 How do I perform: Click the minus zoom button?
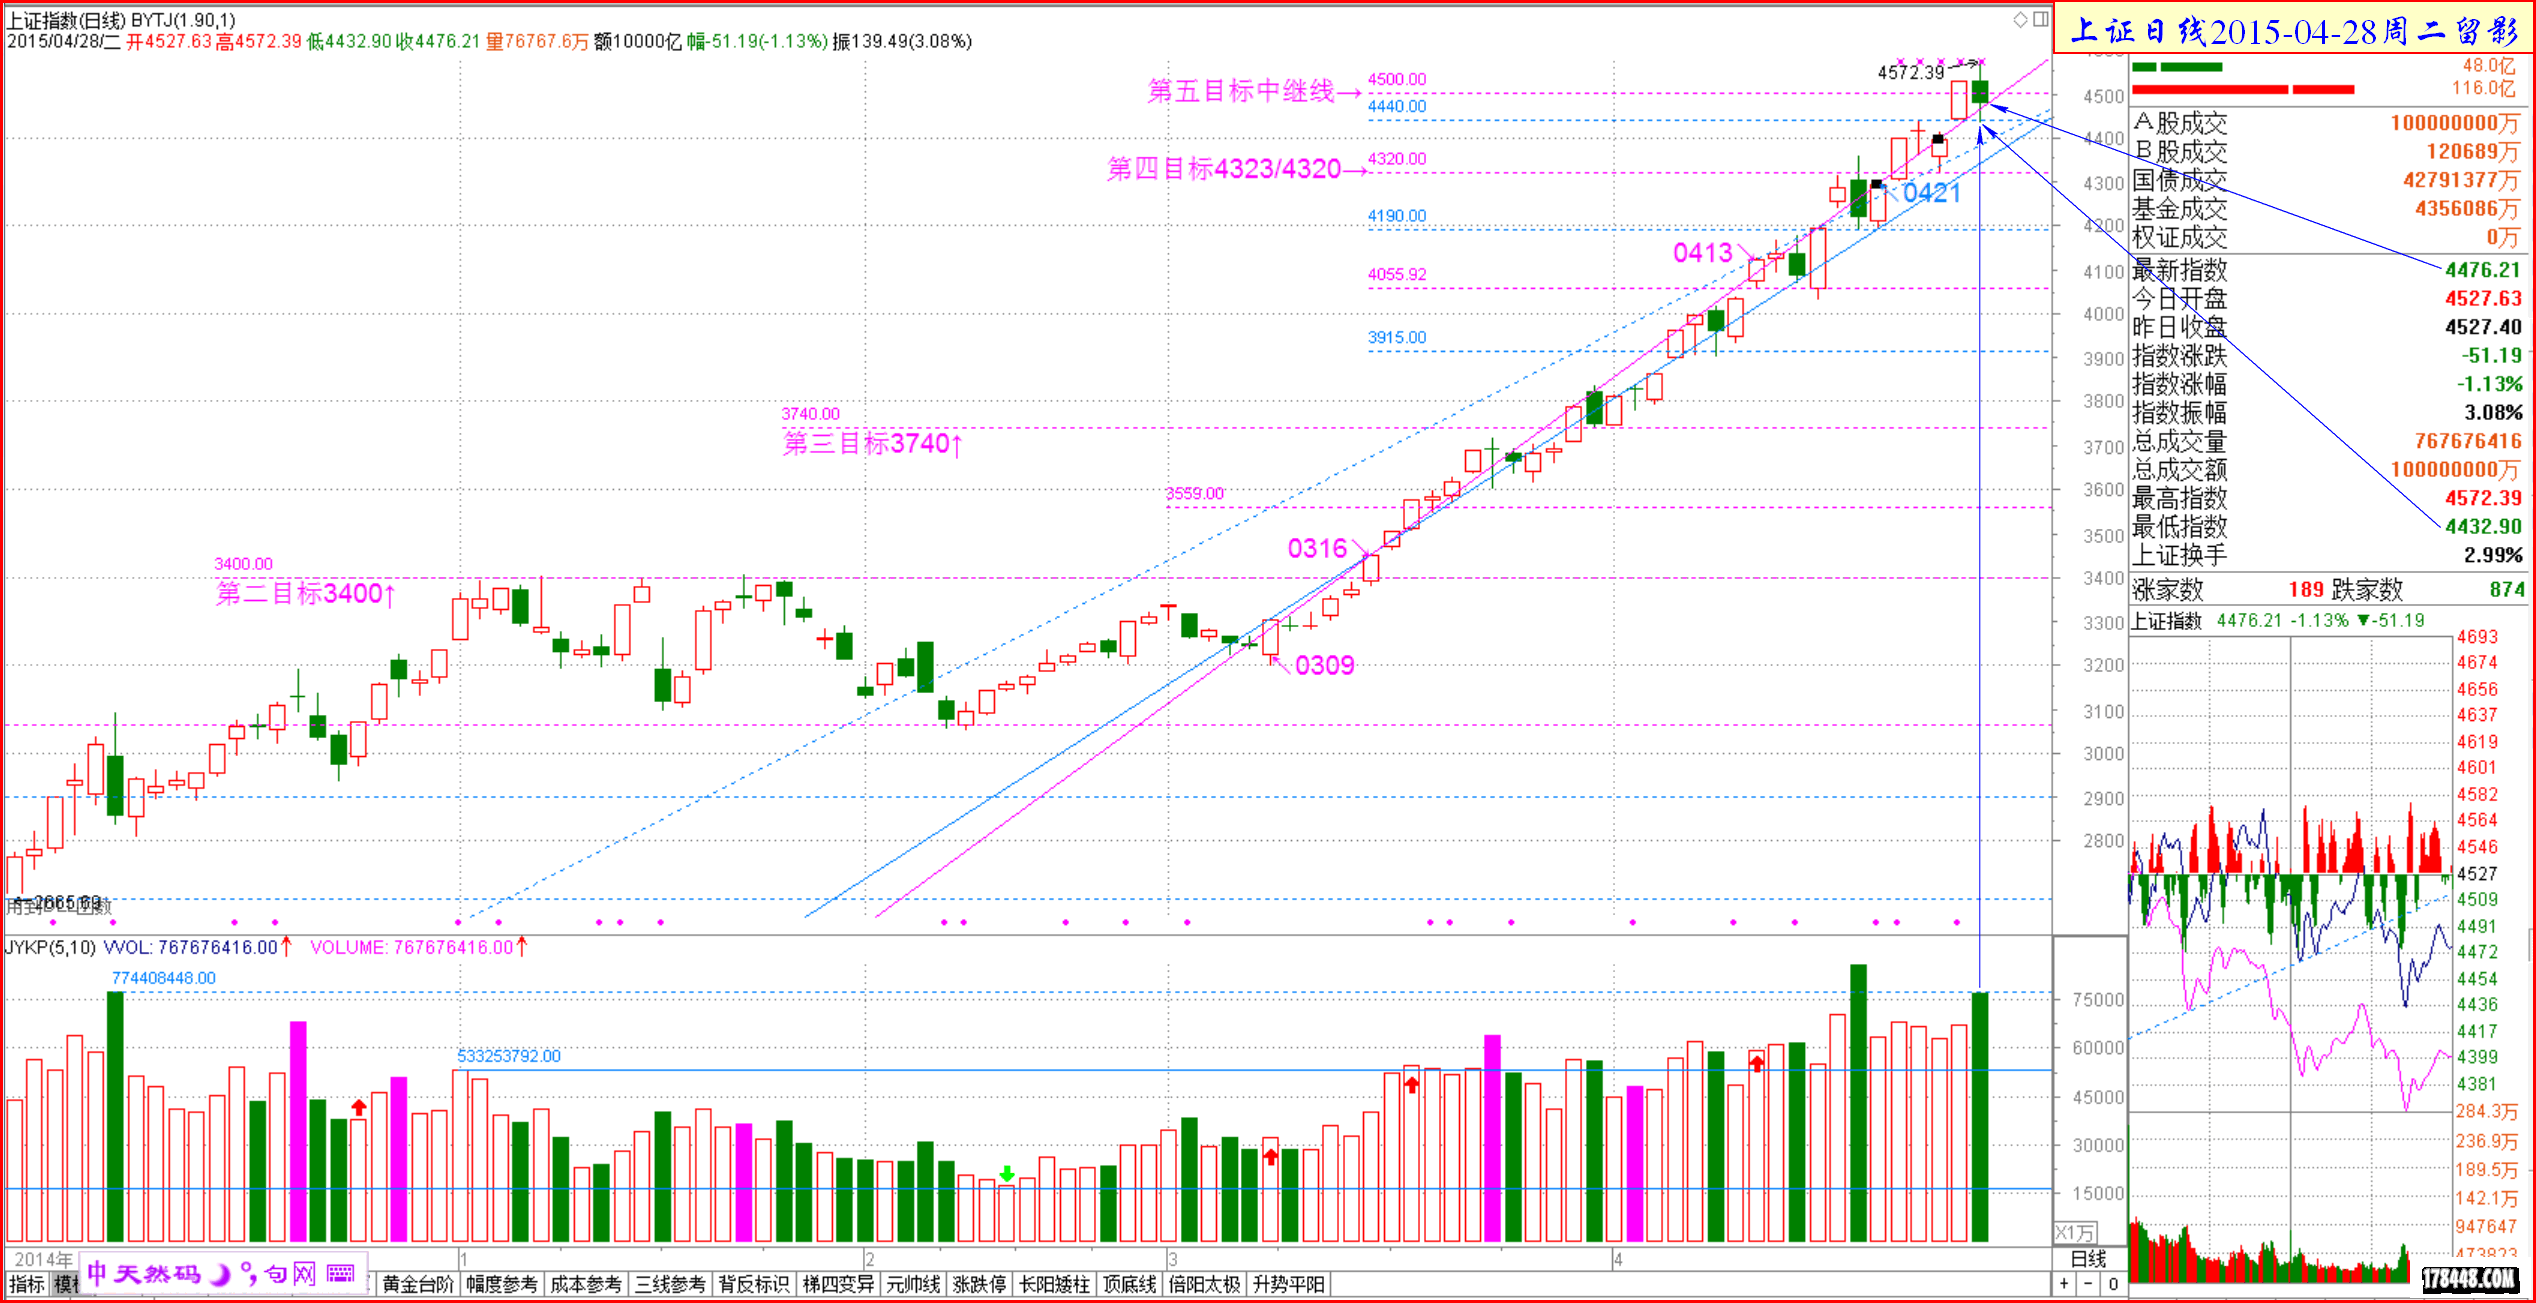2088,1284
